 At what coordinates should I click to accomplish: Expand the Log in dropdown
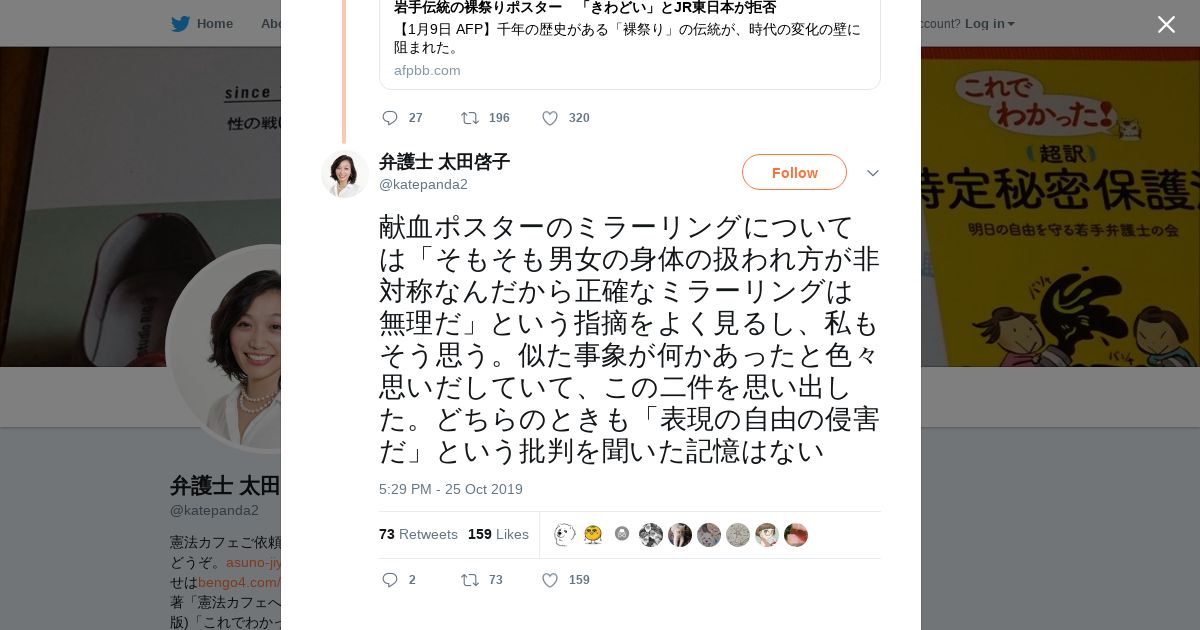(989, 24)
